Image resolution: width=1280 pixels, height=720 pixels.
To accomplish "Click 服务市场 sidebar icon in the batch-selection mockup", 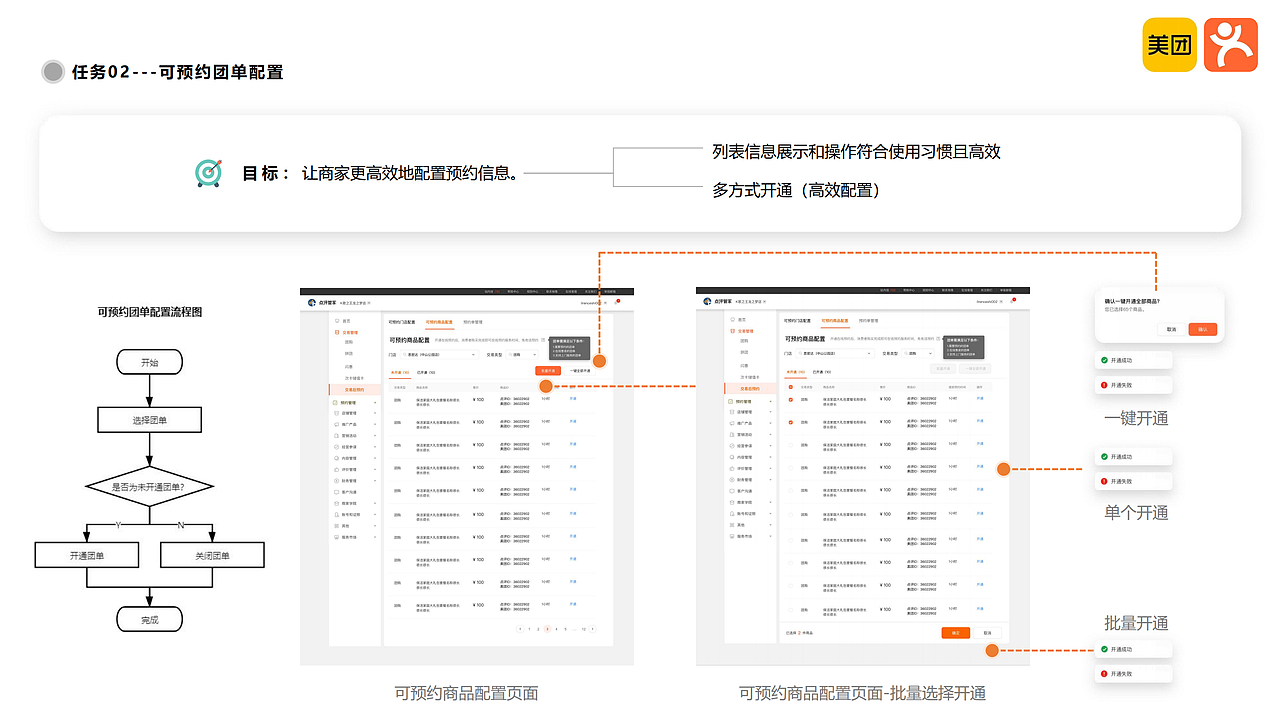I will (x=732, y=536).
